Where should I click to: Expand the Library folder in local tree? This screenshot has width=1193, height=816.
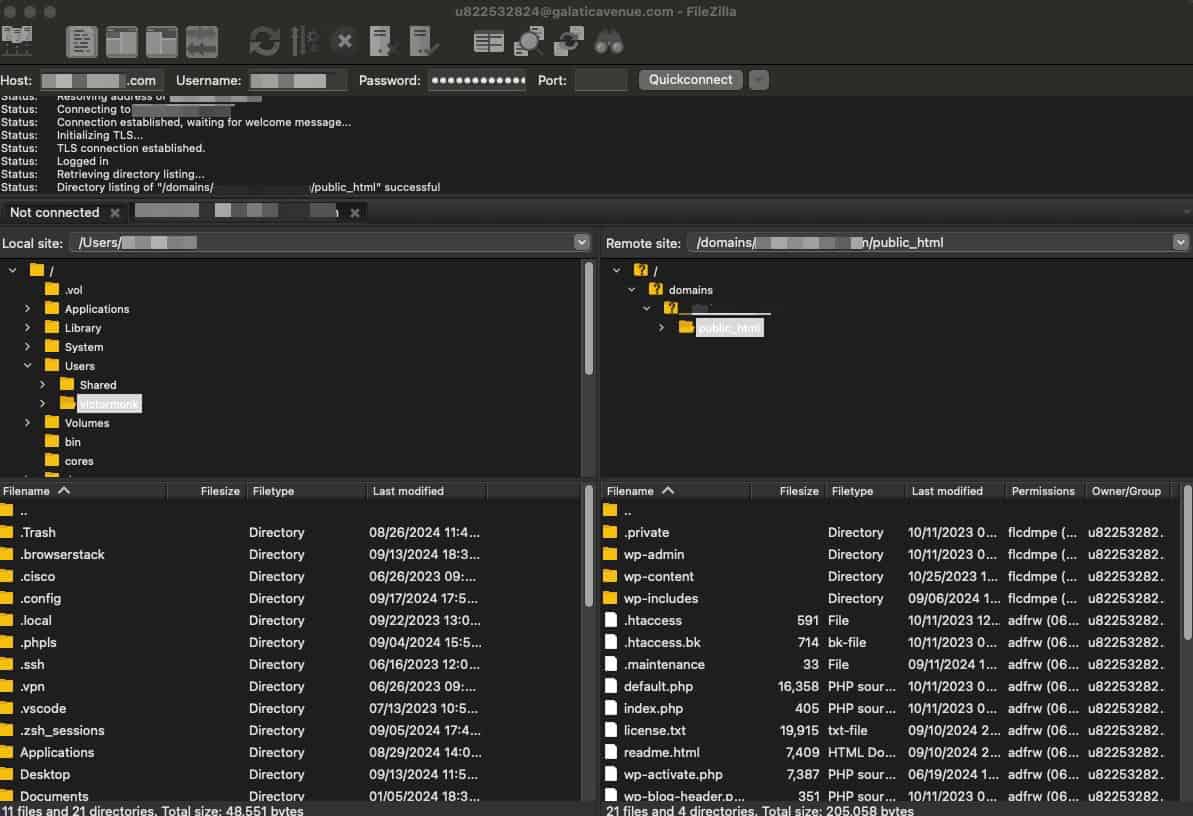pos(27,328)
